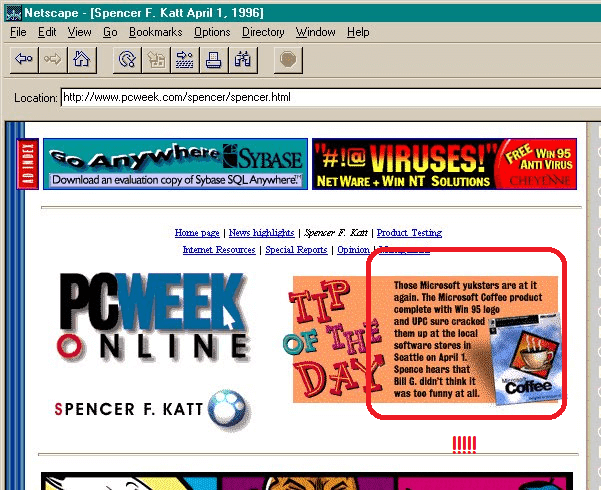
Task: Click the Find binoculars icon
Action: [x=243, y=60]
